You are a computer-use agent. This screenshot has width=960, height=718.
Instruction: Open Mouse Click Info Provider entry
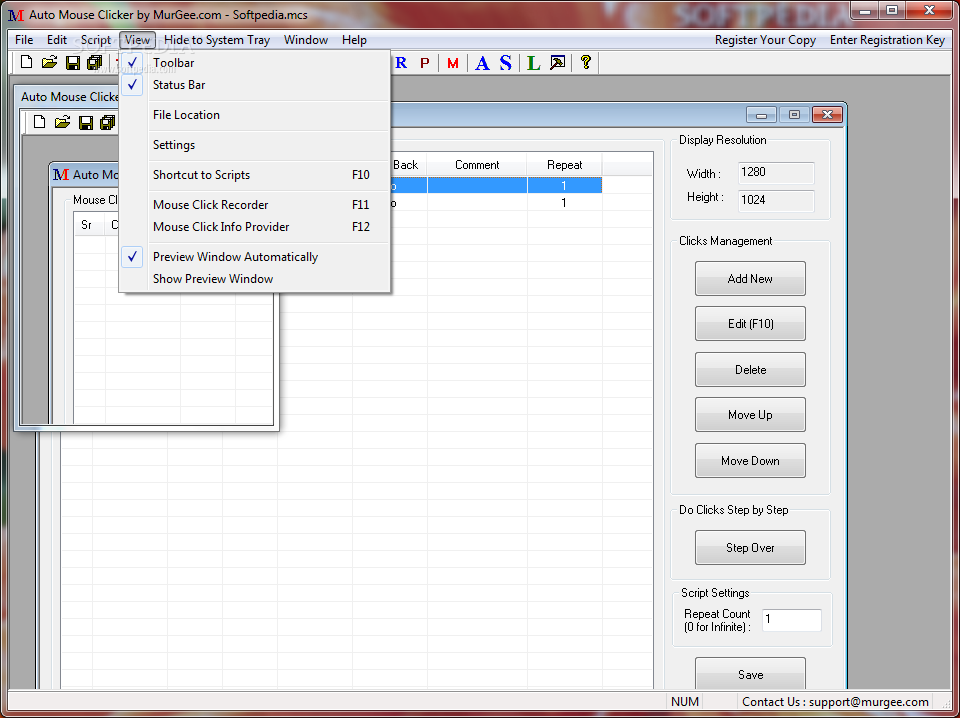click(254, 226)
